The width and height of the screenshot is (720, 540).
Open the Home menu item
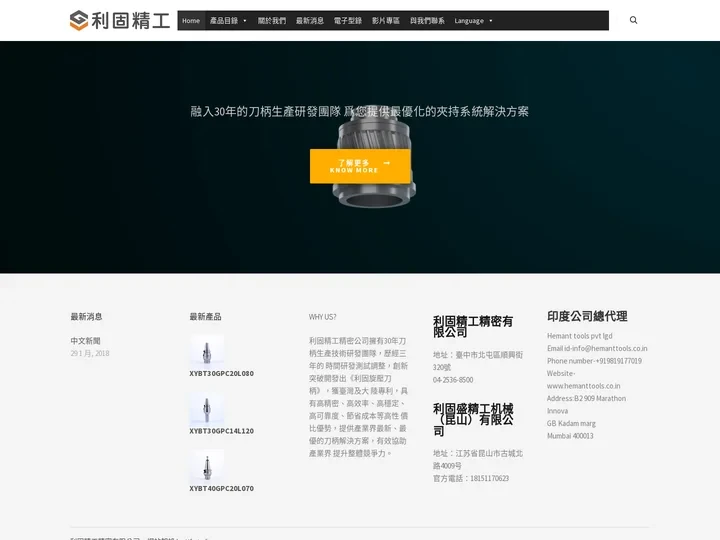tap(191, 21)
